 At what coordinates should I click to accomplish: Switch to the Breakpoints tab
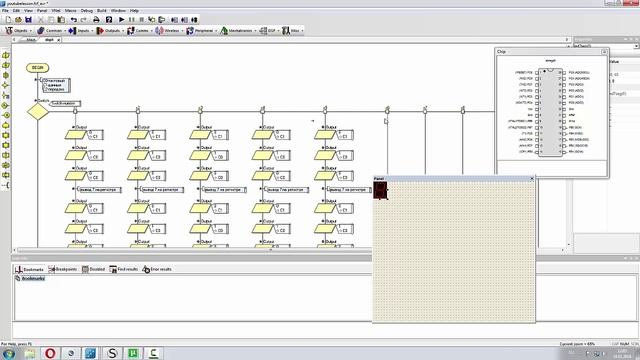(63, 269)
